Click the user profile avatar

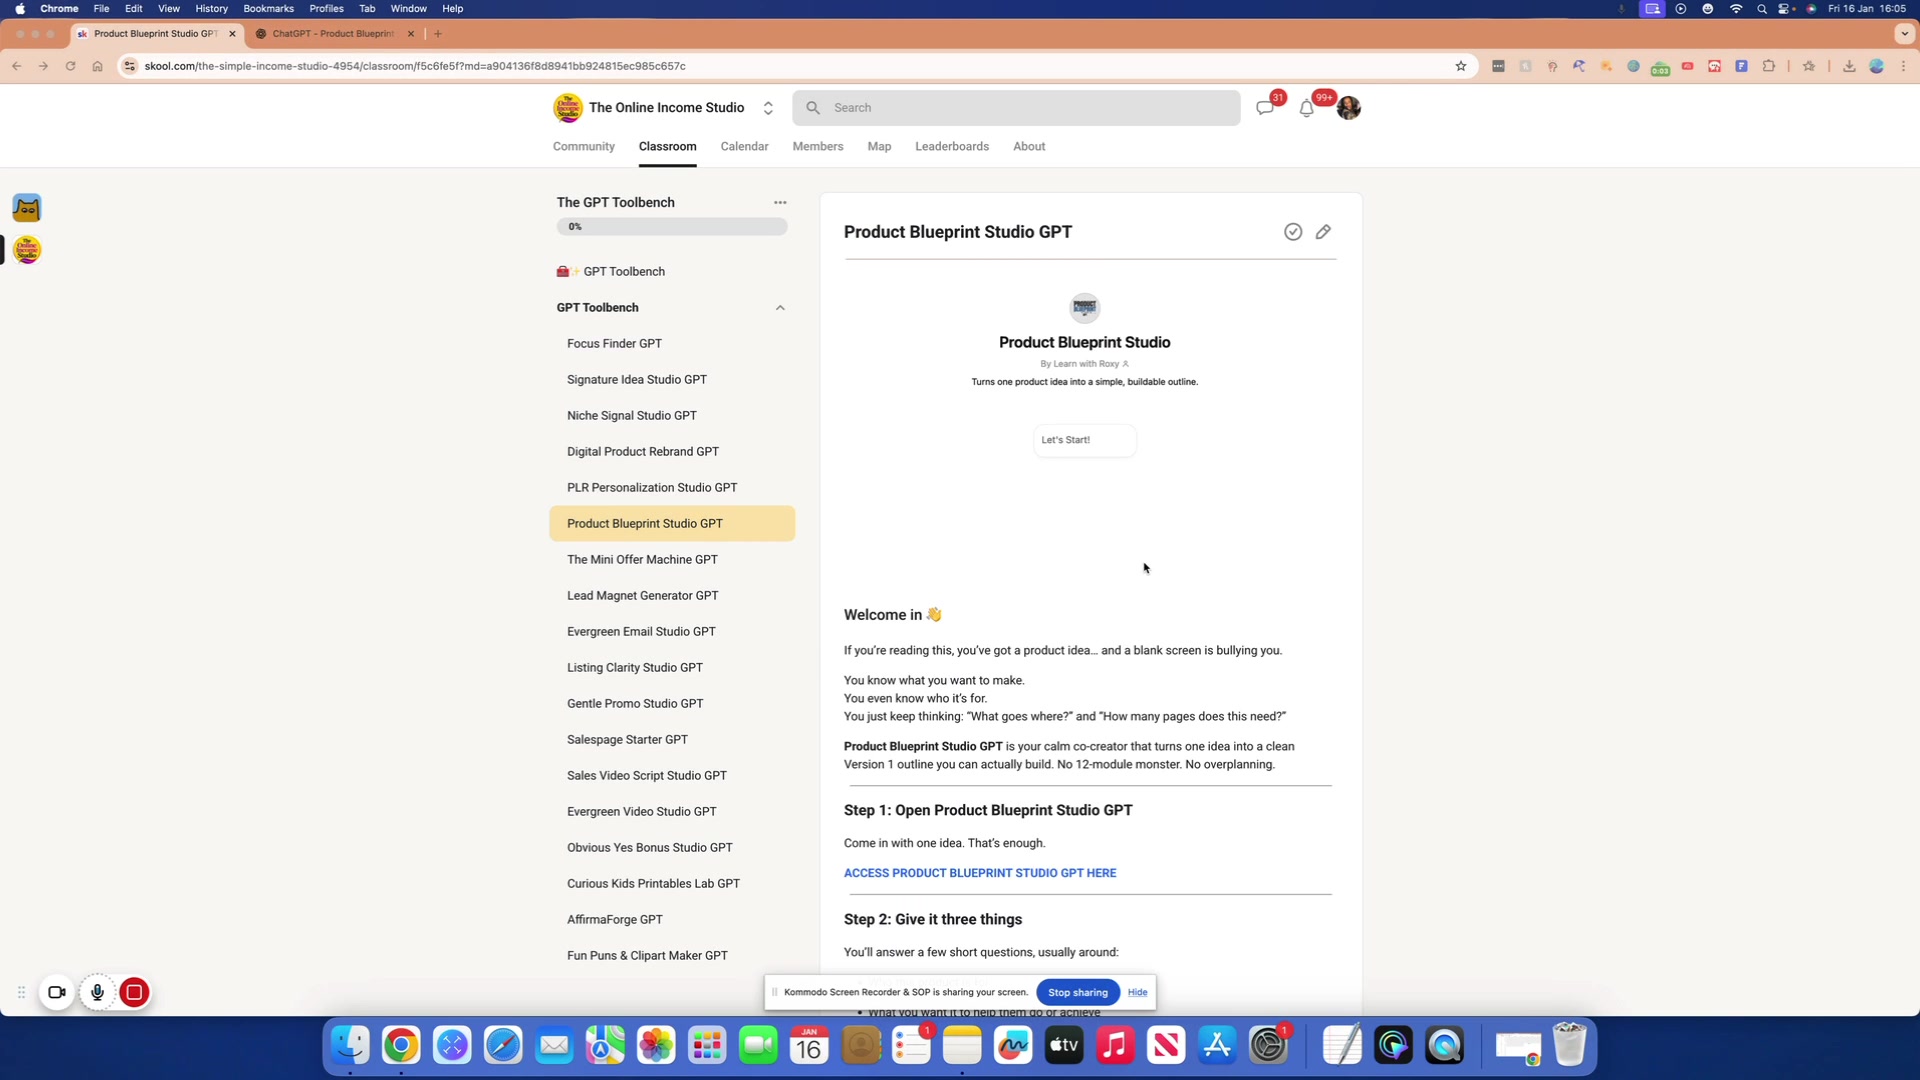tap(1348, 108)
